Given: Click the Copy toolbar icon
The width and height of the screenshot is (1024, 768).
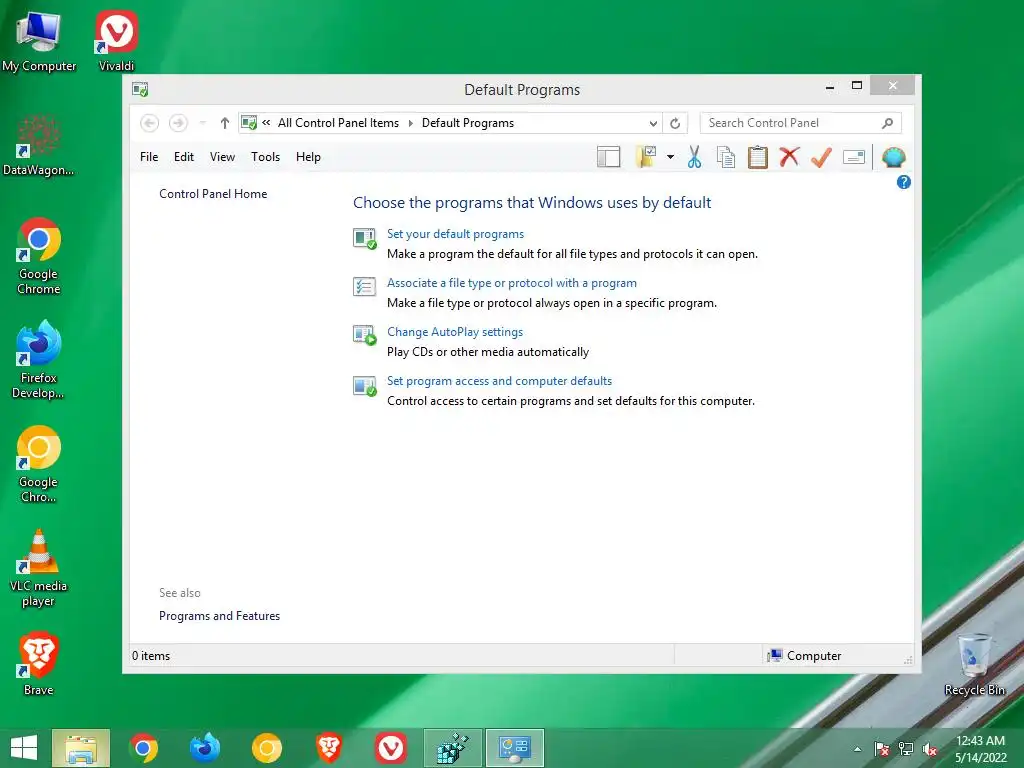Looking at the screenshot, I should pyautogui.click(x=726, y=157).
